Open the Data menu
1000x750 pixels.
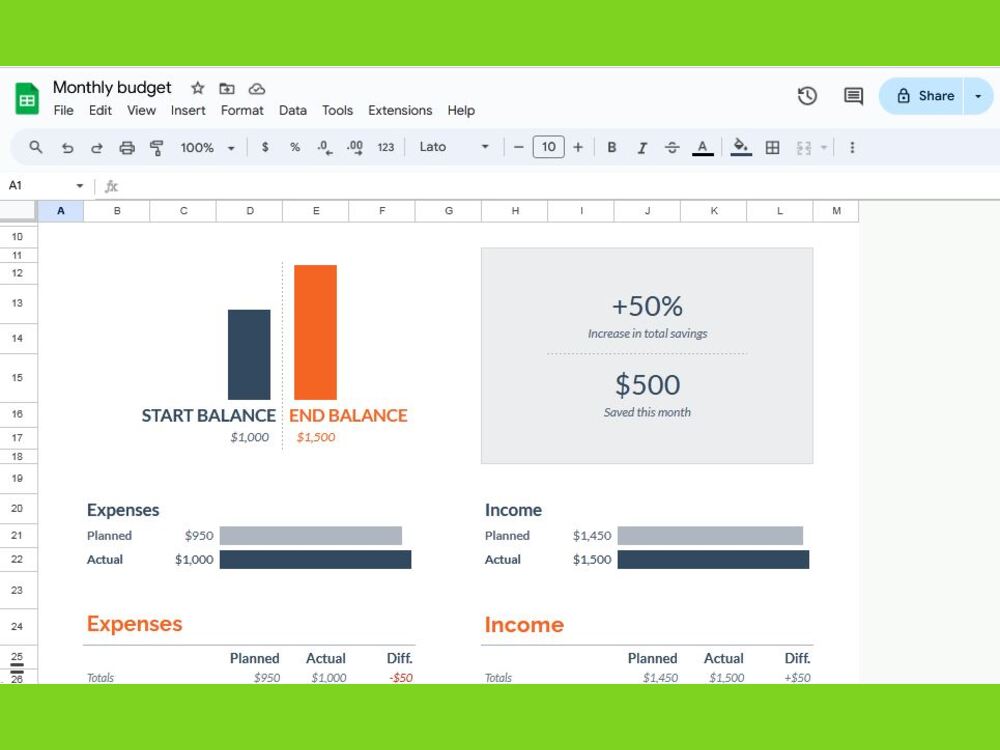(x=293, y=110)
